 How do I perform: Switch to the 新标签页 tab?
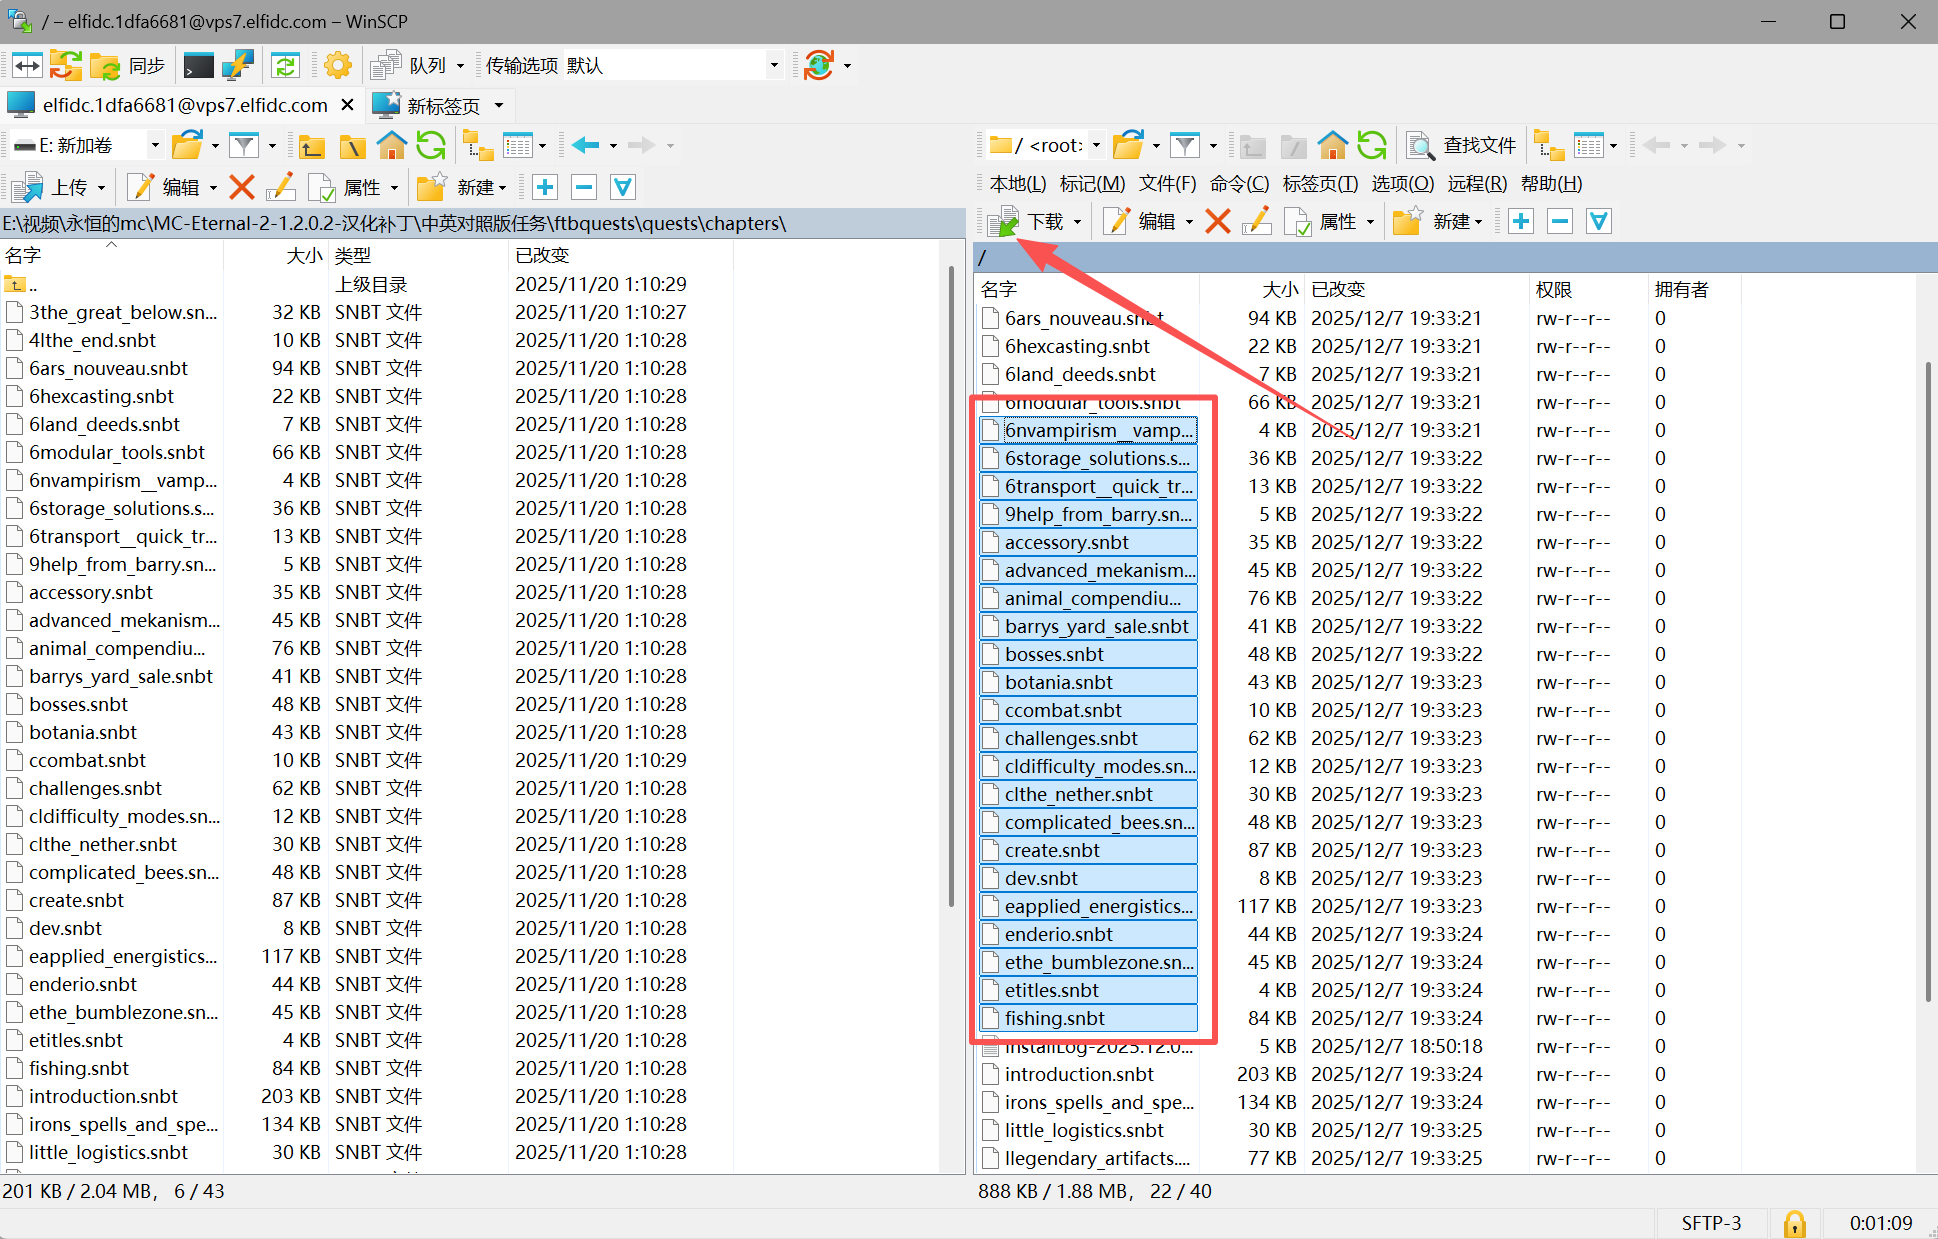[x=442, y=105]
